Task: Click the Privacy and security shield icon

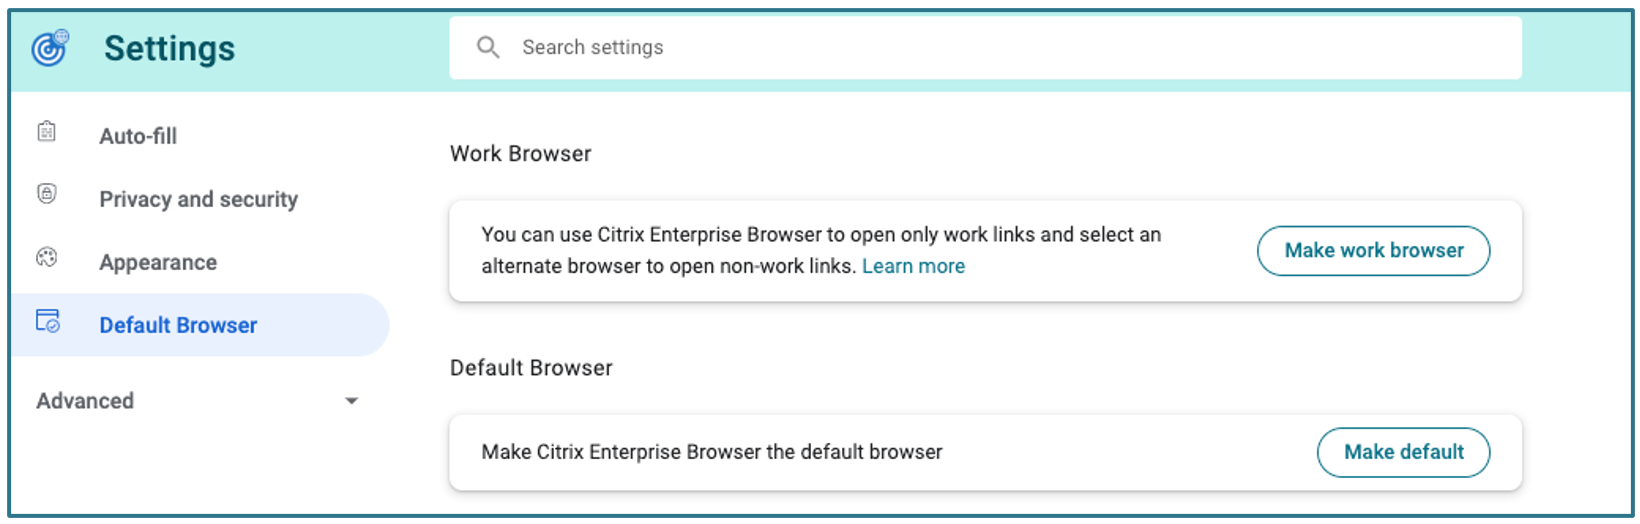Action: pos(47,194)
